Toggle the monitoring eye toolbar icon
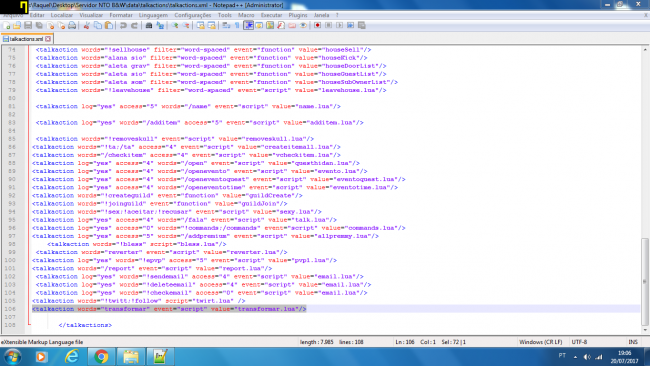The height and width of the screenshot is (366, 650). (x=303, y=26)
